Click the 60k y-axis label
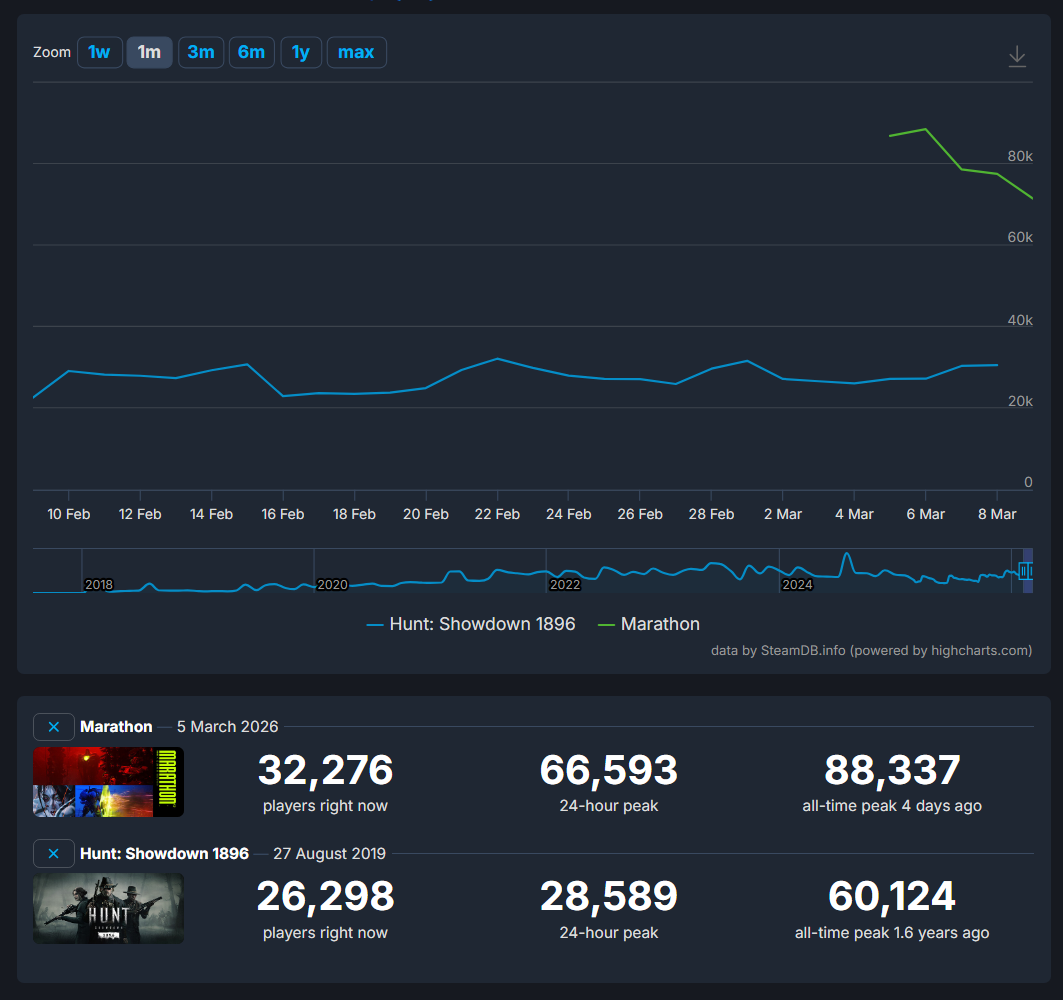 (x=1020, y=237)
